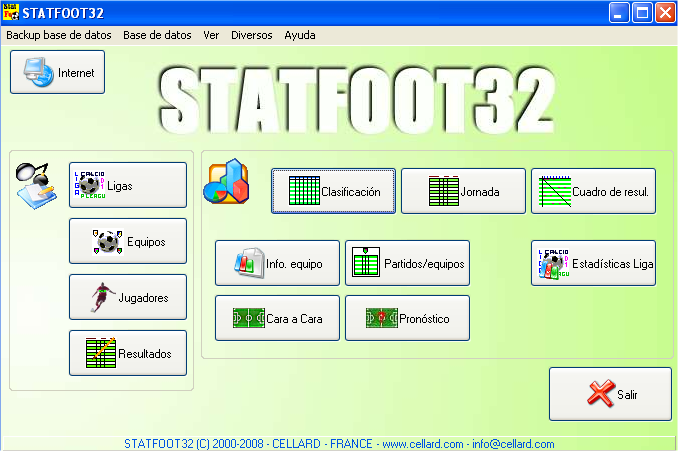Open the Pronóstico prediction tool
This screenshot has width=678, height=451.
click(x=407, y=318)
